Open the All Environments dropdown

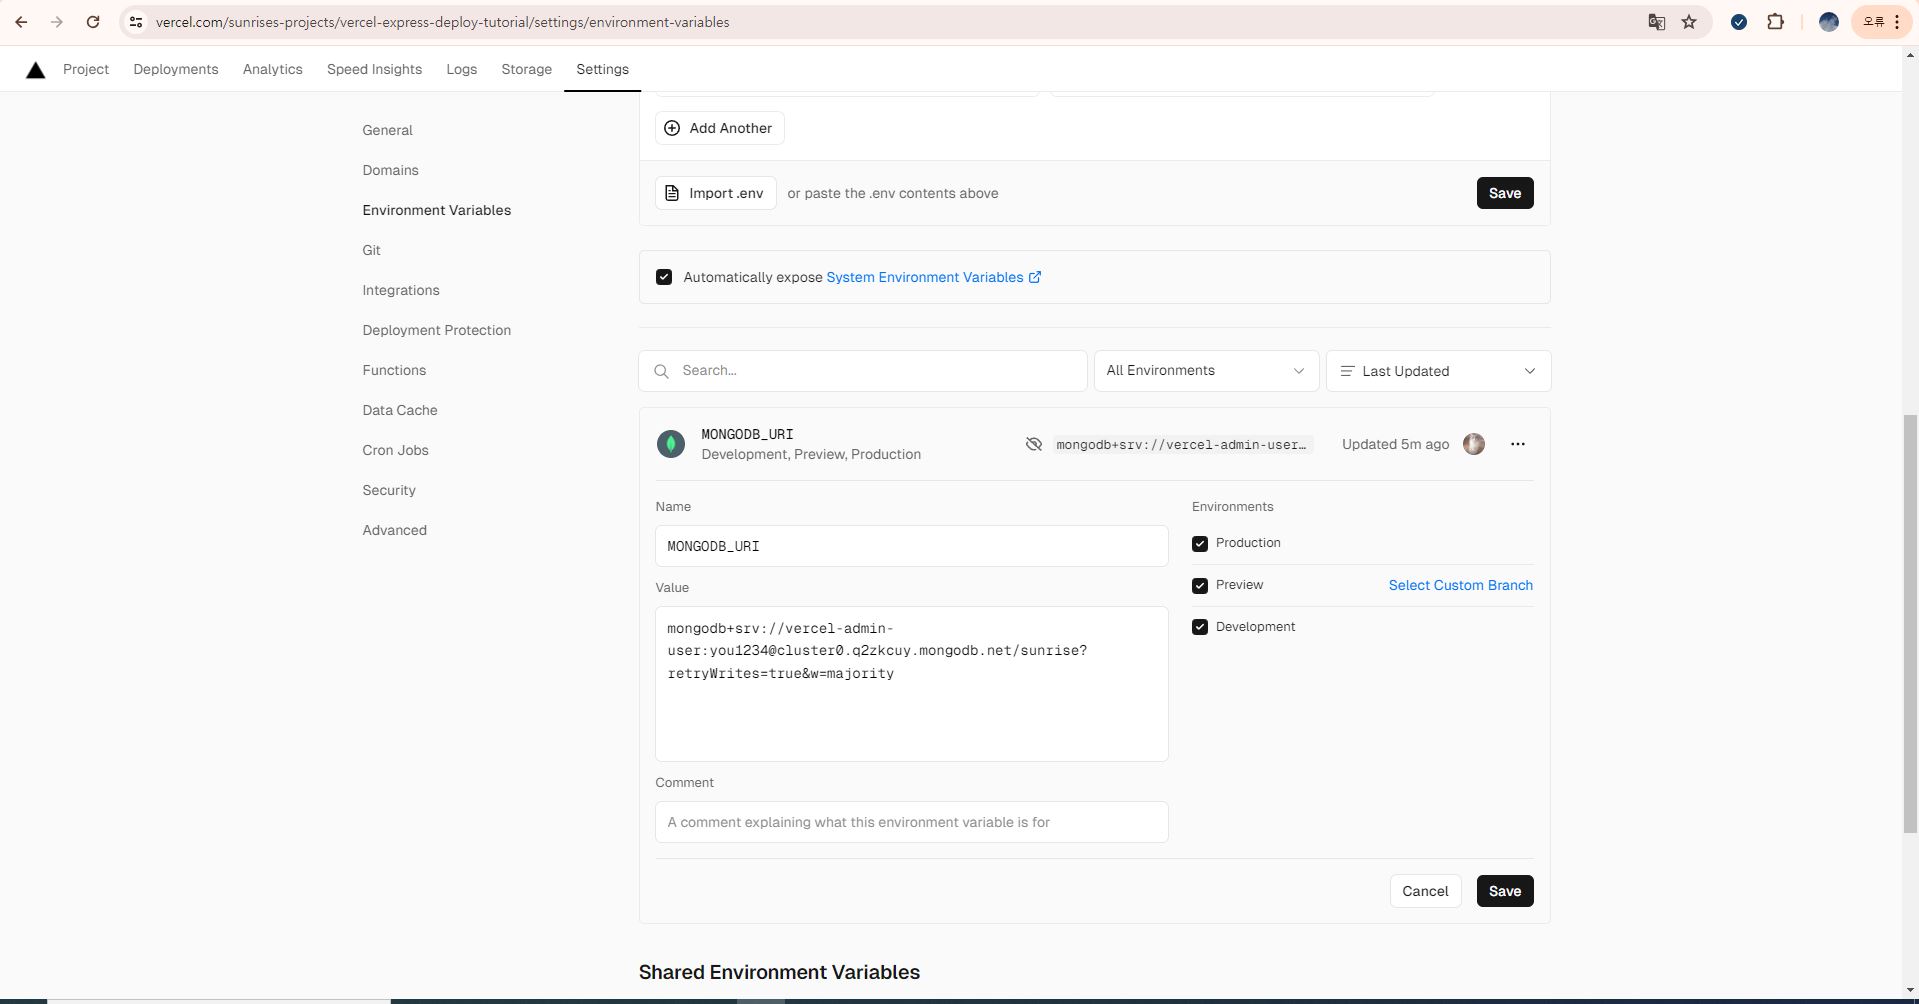[x=1206, y=371]
